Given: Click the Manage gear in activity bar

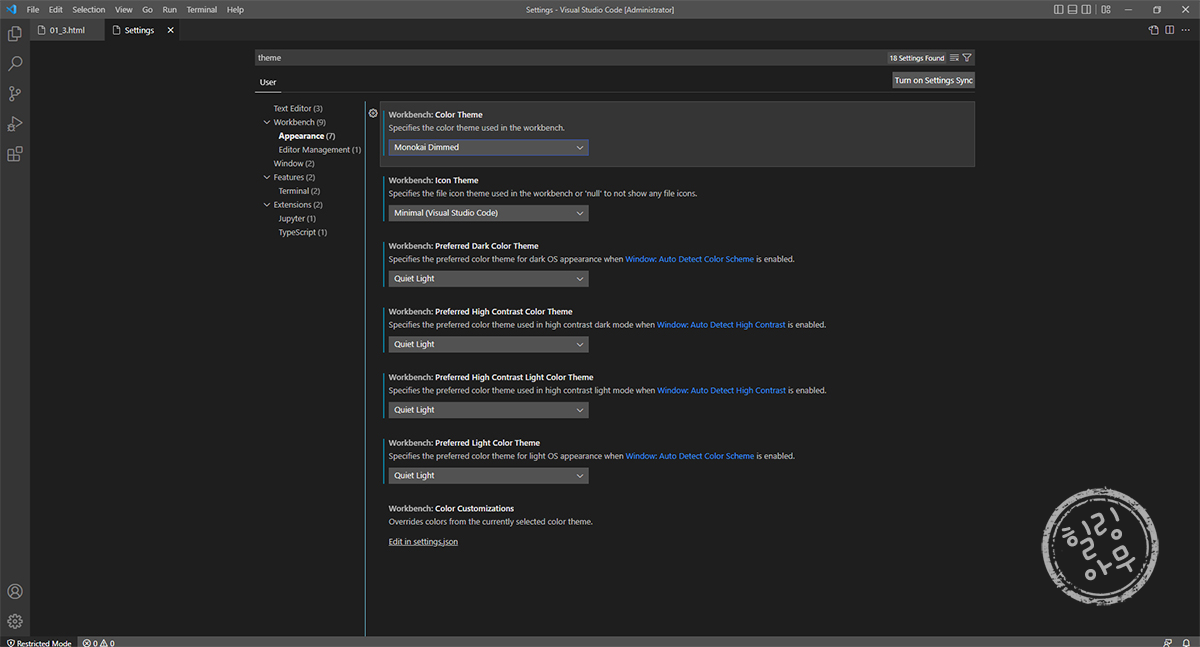Looking at the screenshot, I should click(x=15, y=621).
